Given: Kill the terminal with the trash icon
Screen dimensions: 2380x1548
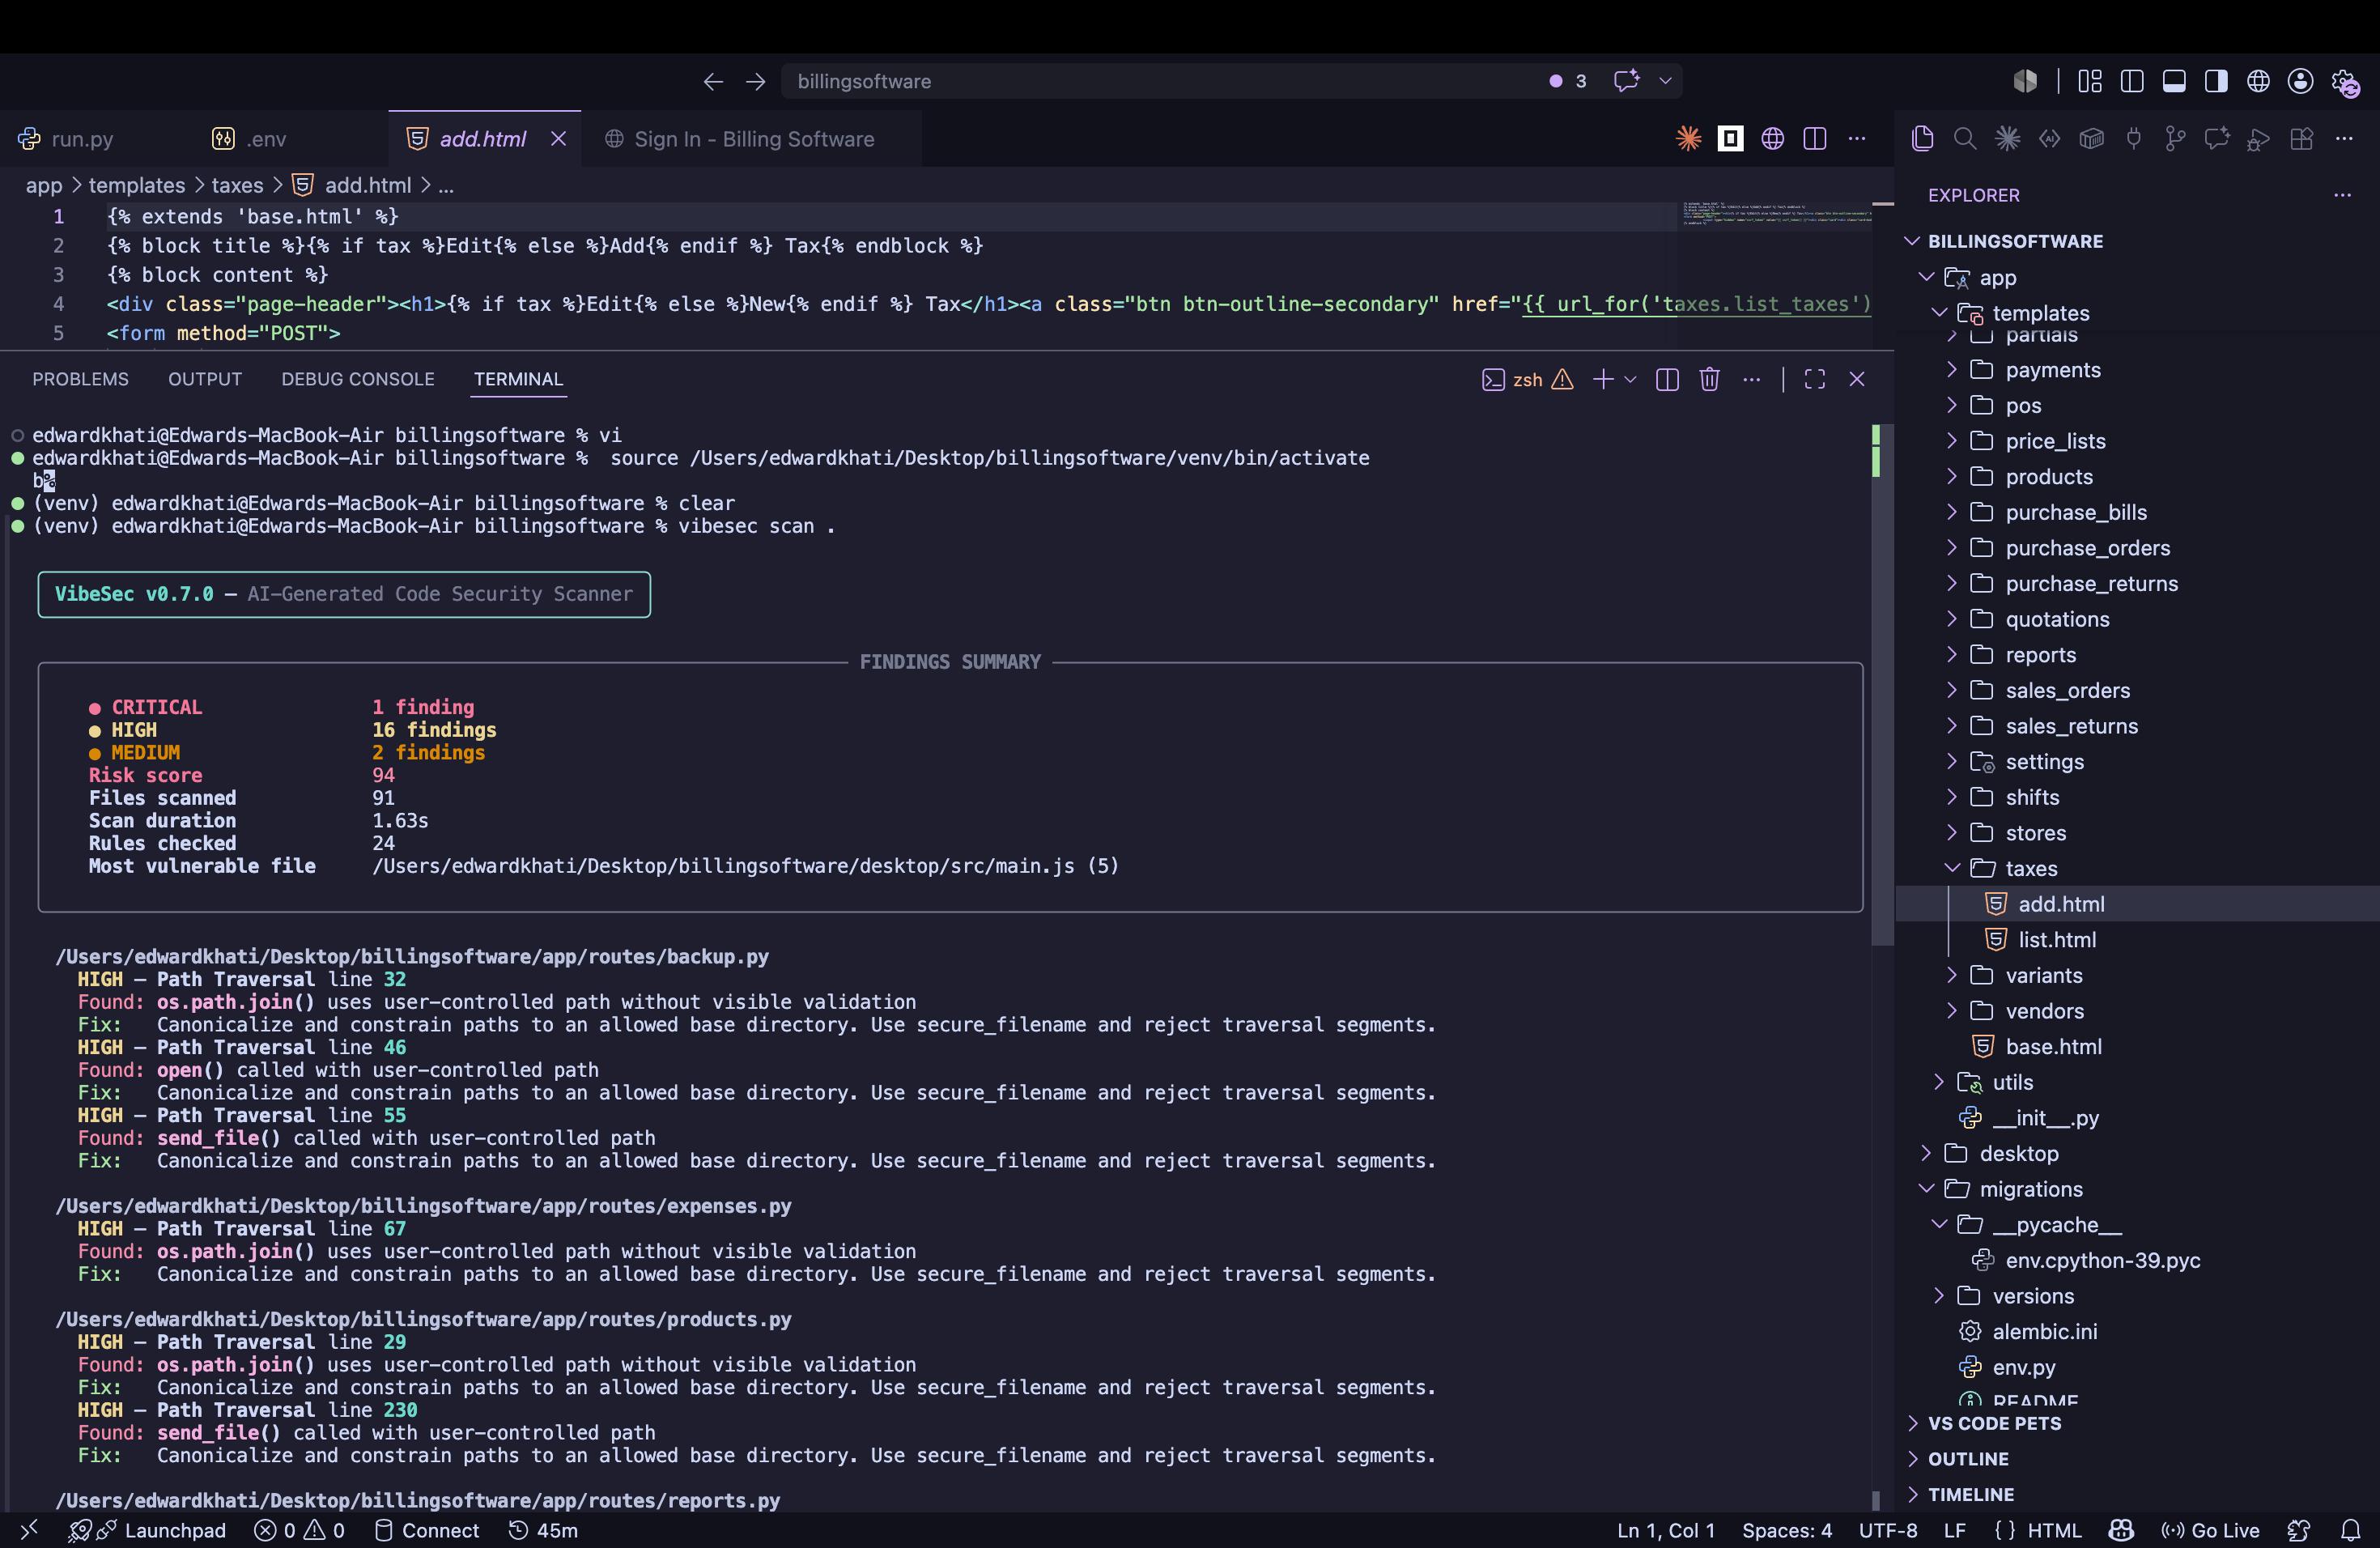Looking at the screenshot, I should (x=1710, y=379).
